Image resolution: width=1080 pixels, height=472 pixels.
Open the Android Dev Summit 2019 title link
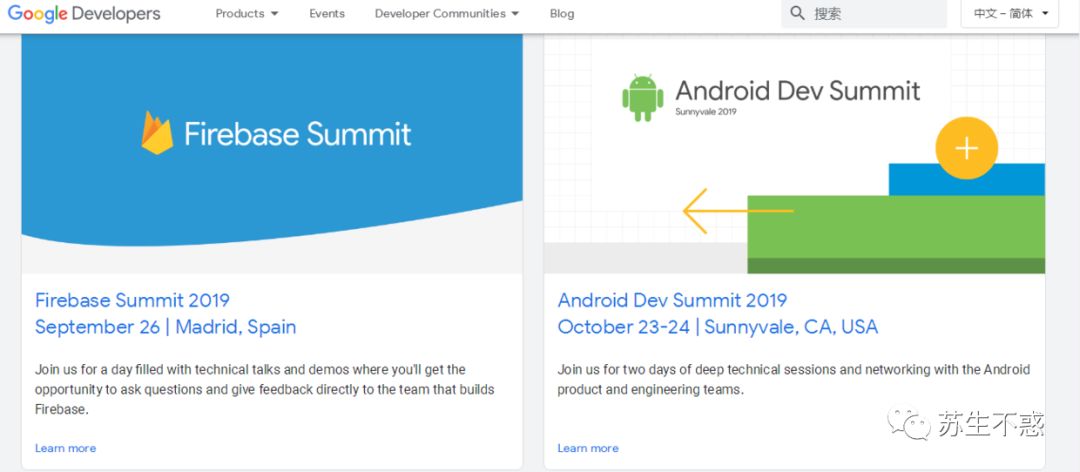click(x=672, y=300)
